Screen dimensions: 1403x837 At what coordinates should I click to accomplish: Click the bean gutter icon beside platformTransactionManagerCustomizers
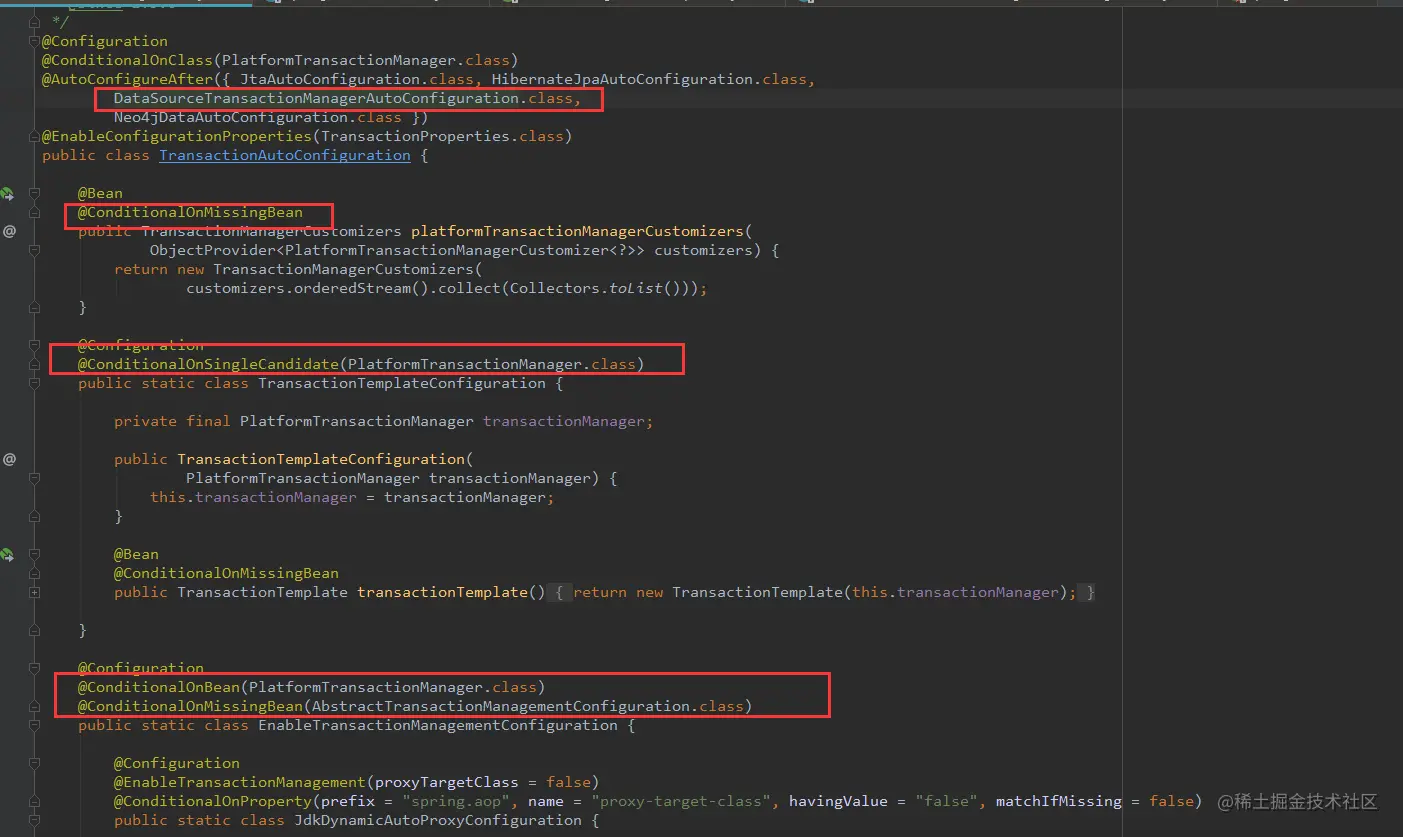point(8,193)
